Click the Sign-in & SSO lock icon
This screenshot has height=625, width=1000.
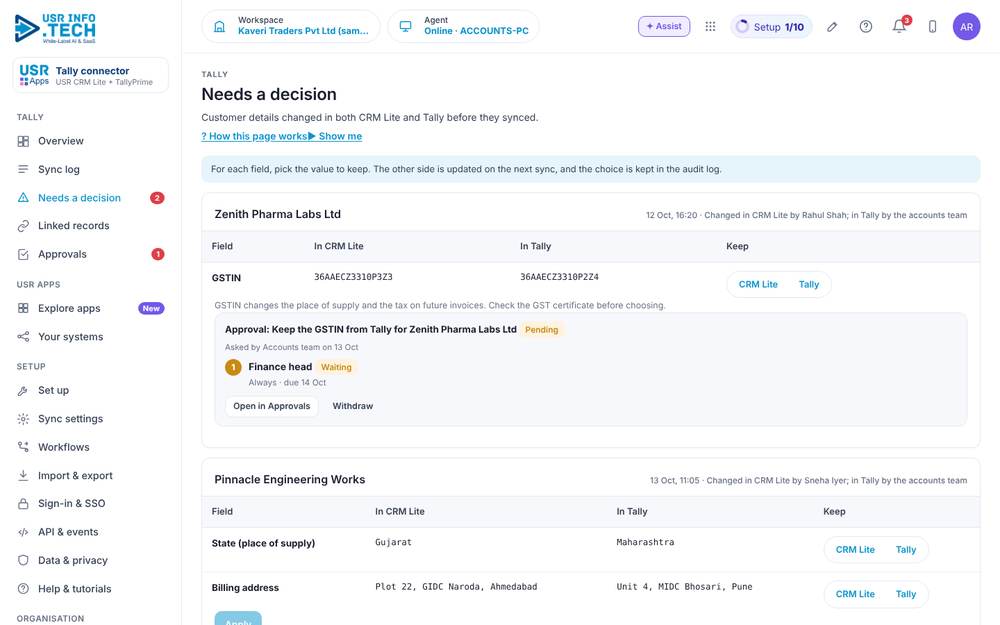click(23, 504)
